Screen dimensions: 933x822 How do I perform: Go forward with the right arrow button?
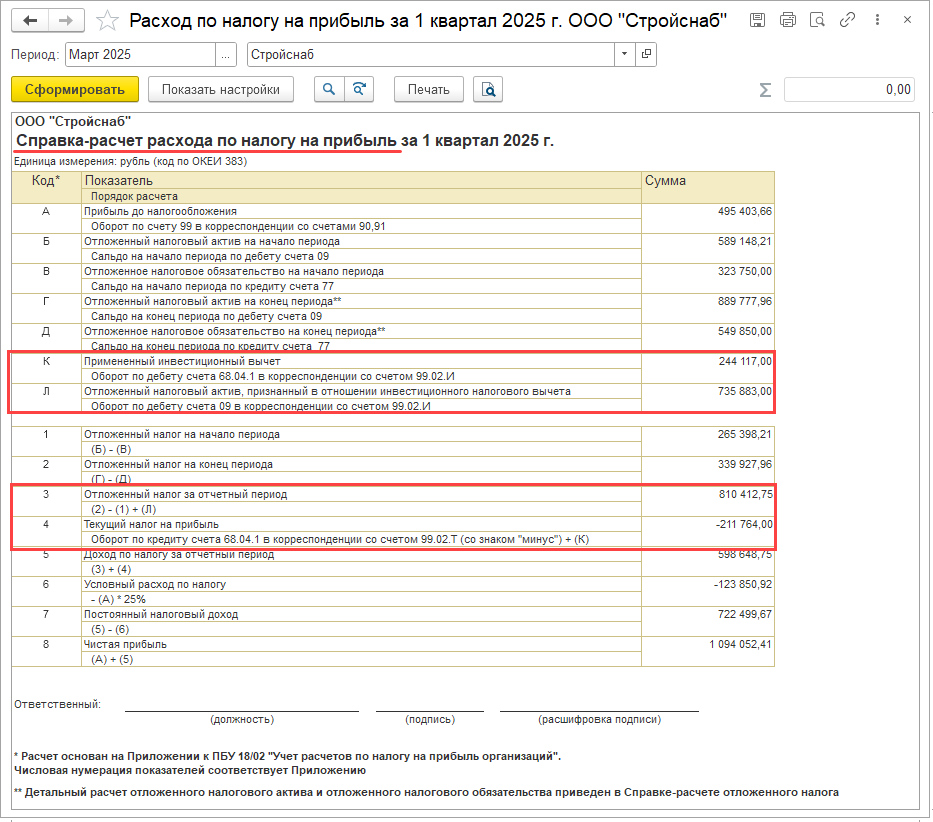(x=67, y=20)
